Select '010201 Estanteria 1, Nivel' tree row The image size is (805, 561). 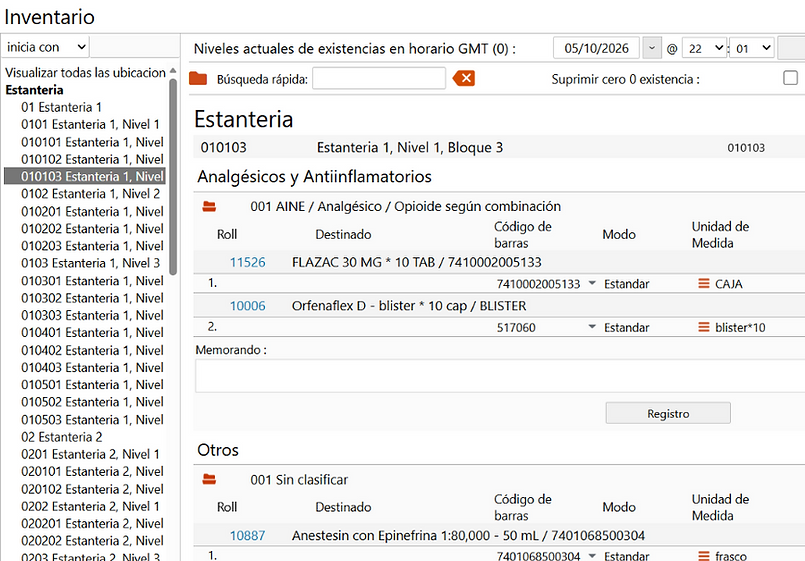[x=92, y=211]
